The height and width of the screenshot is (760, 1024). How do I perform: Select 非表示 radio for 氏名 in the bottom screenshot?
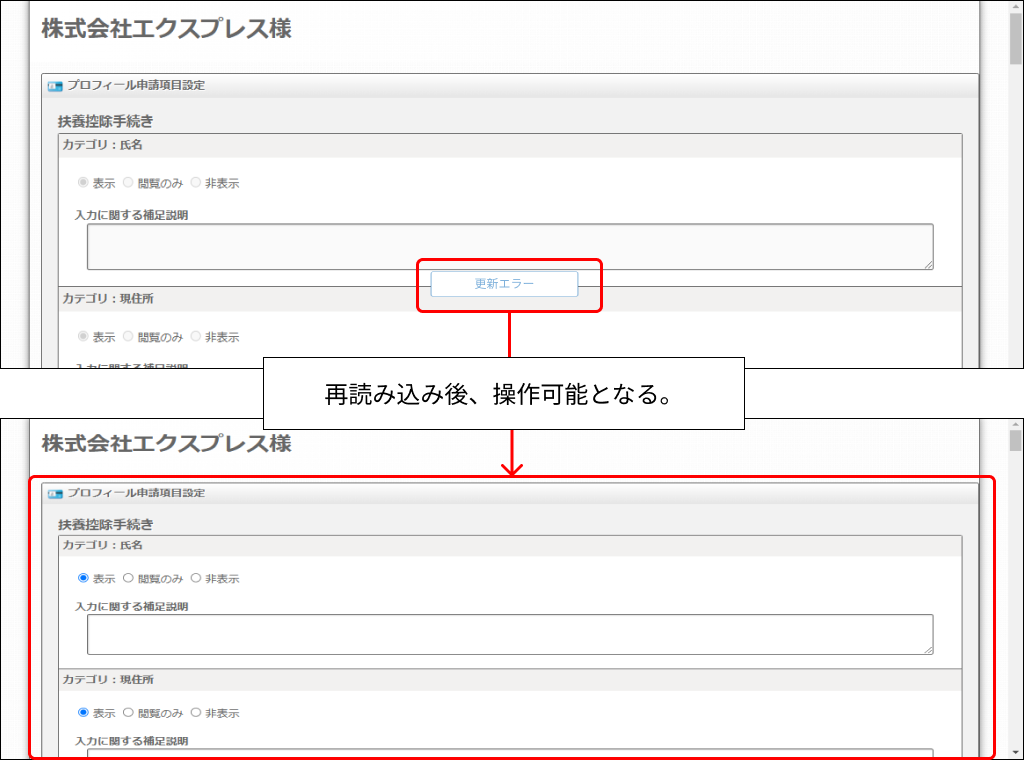[195, 578]
